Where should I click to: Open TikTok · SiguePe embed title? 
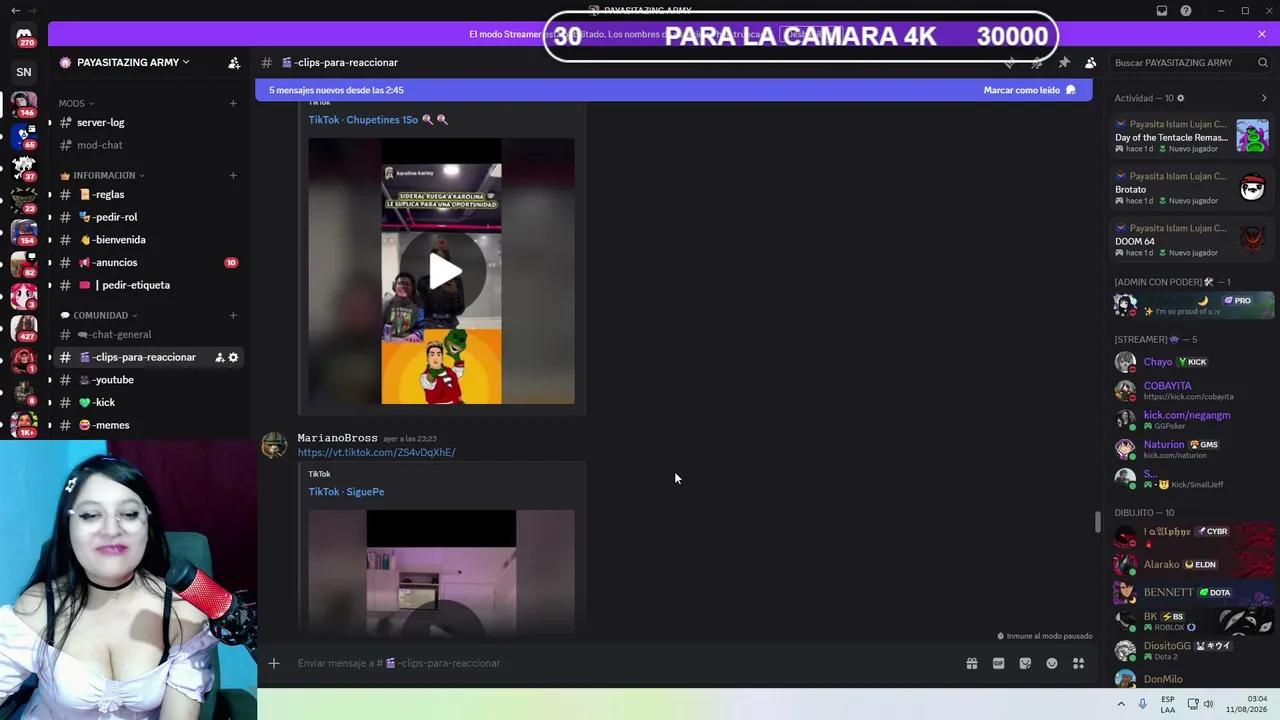[346, 492]
